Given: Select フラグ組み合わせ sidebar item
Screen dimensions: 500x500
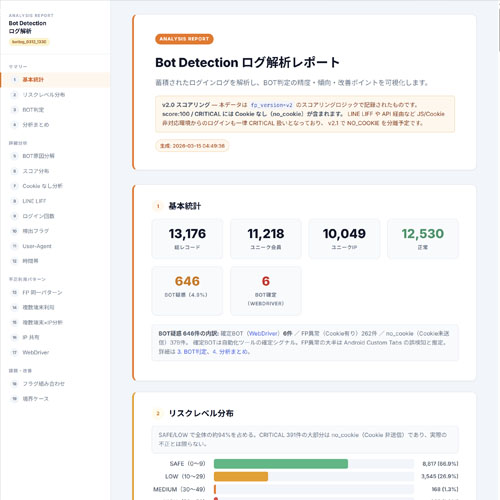Looking at the screenshot, I should 55,384.
